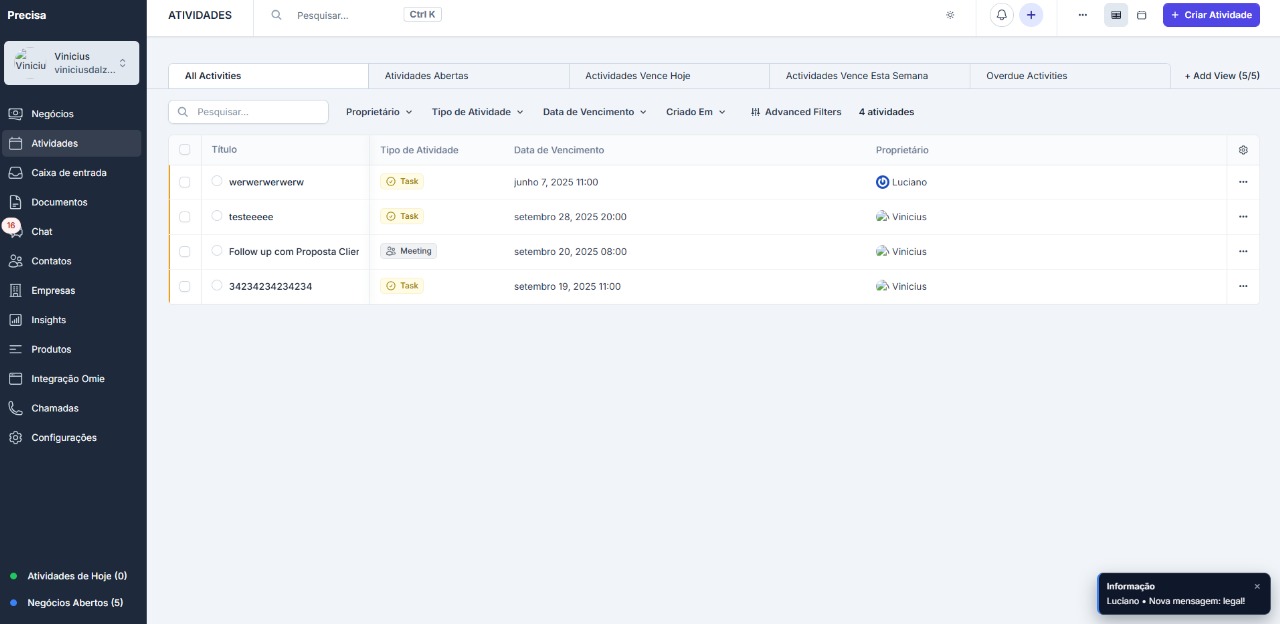Tick the checkbox for testeeeee row
Screen dimensions: 1280x624
[184, 216]
